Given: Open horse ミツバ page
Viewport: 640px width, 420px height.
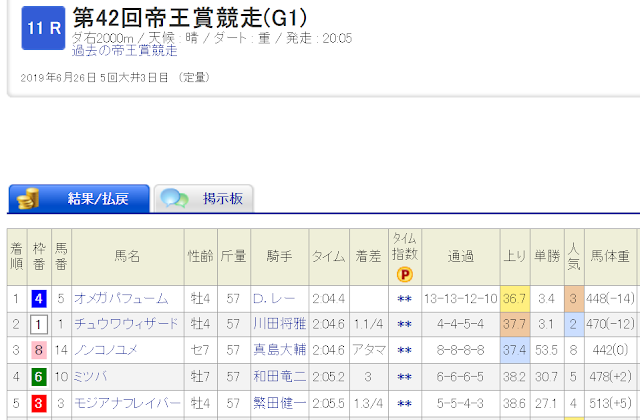Looking at the screenshot, I should [x=90, y=376].
